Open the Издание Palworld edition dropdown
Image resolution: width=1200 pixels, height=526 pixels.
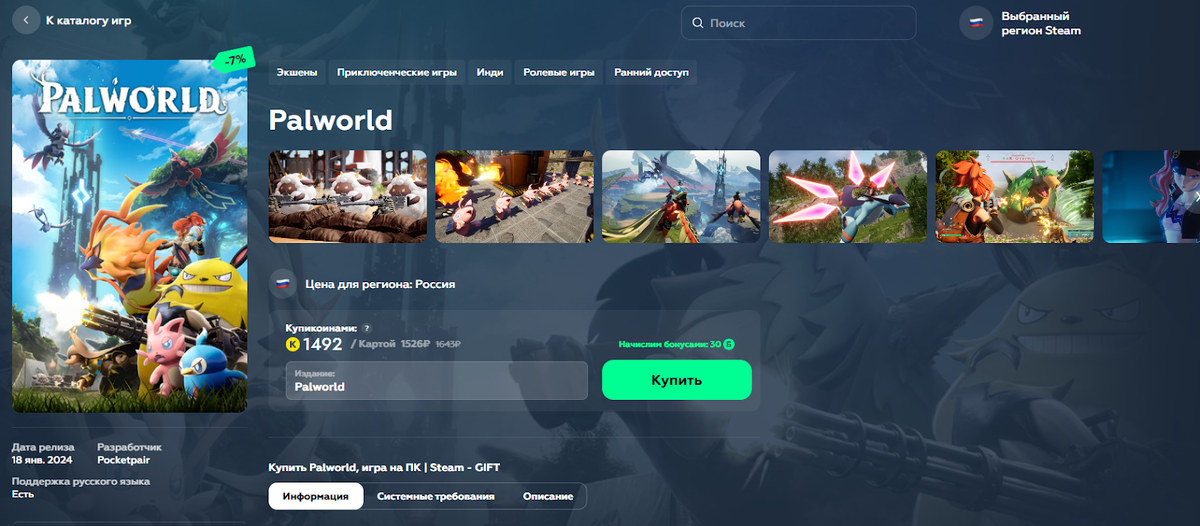[436, 380]
